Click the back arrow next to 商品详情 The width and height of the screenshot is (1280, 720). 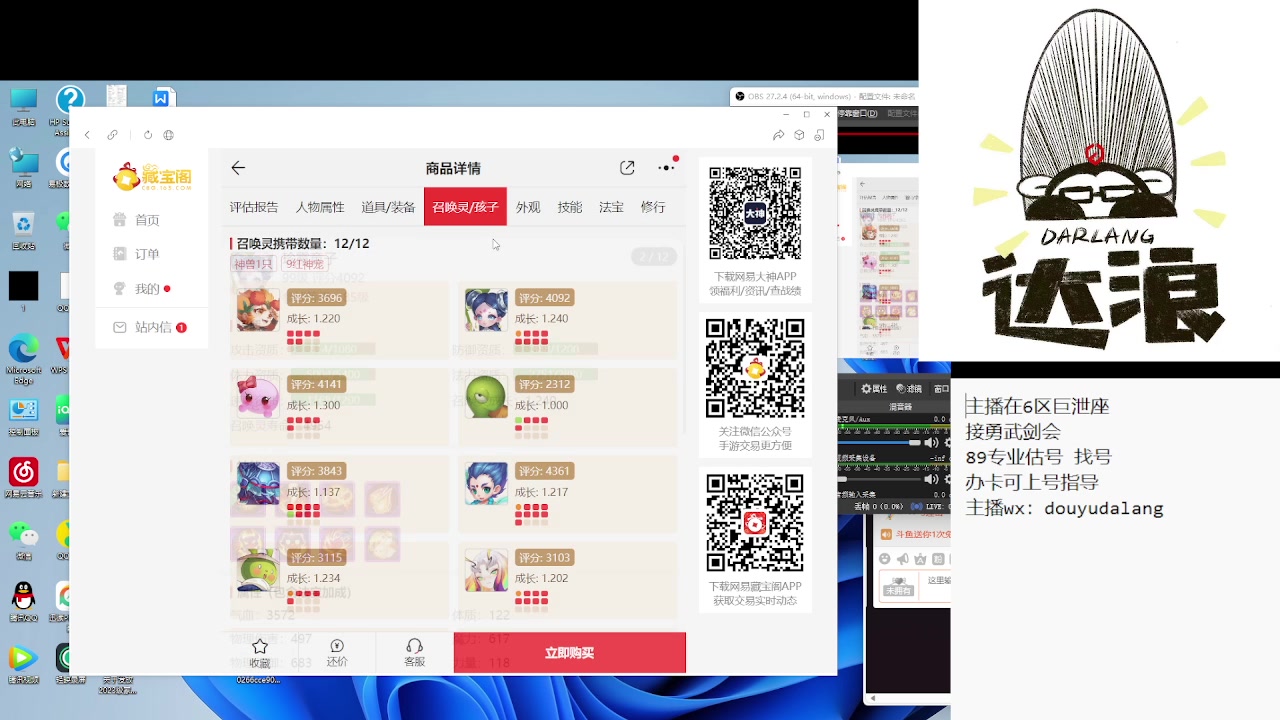[x=238, y=168]
